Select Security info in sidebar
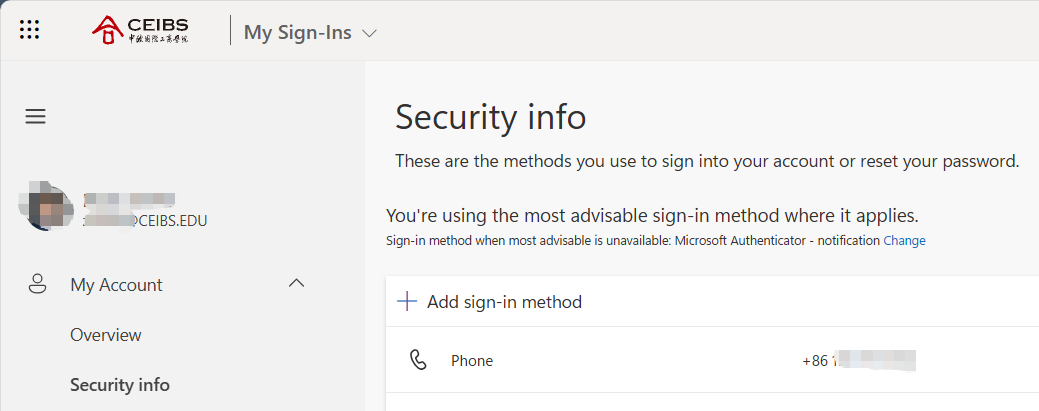The image size is (1039, 411). pyautogui.click(x=120, y=385)
